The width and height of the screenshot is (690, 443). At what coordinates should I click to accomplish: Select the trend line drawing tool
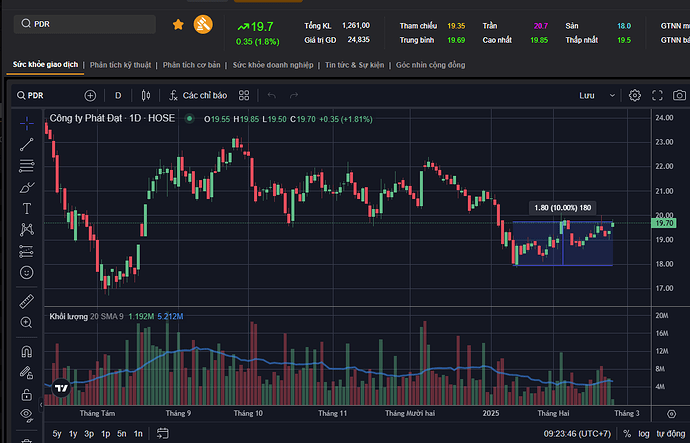point(26,143)
